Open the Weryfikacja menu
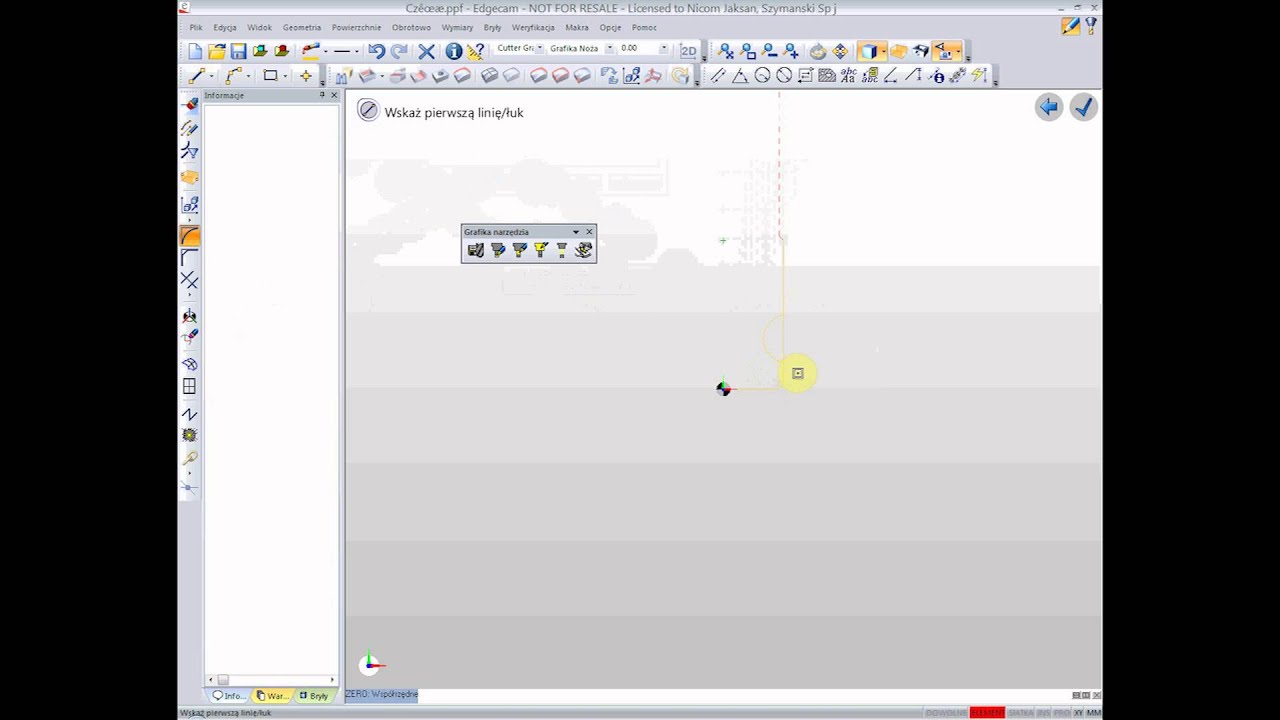The height and width of the screenshot is (720, 1280). pos(533,28)
